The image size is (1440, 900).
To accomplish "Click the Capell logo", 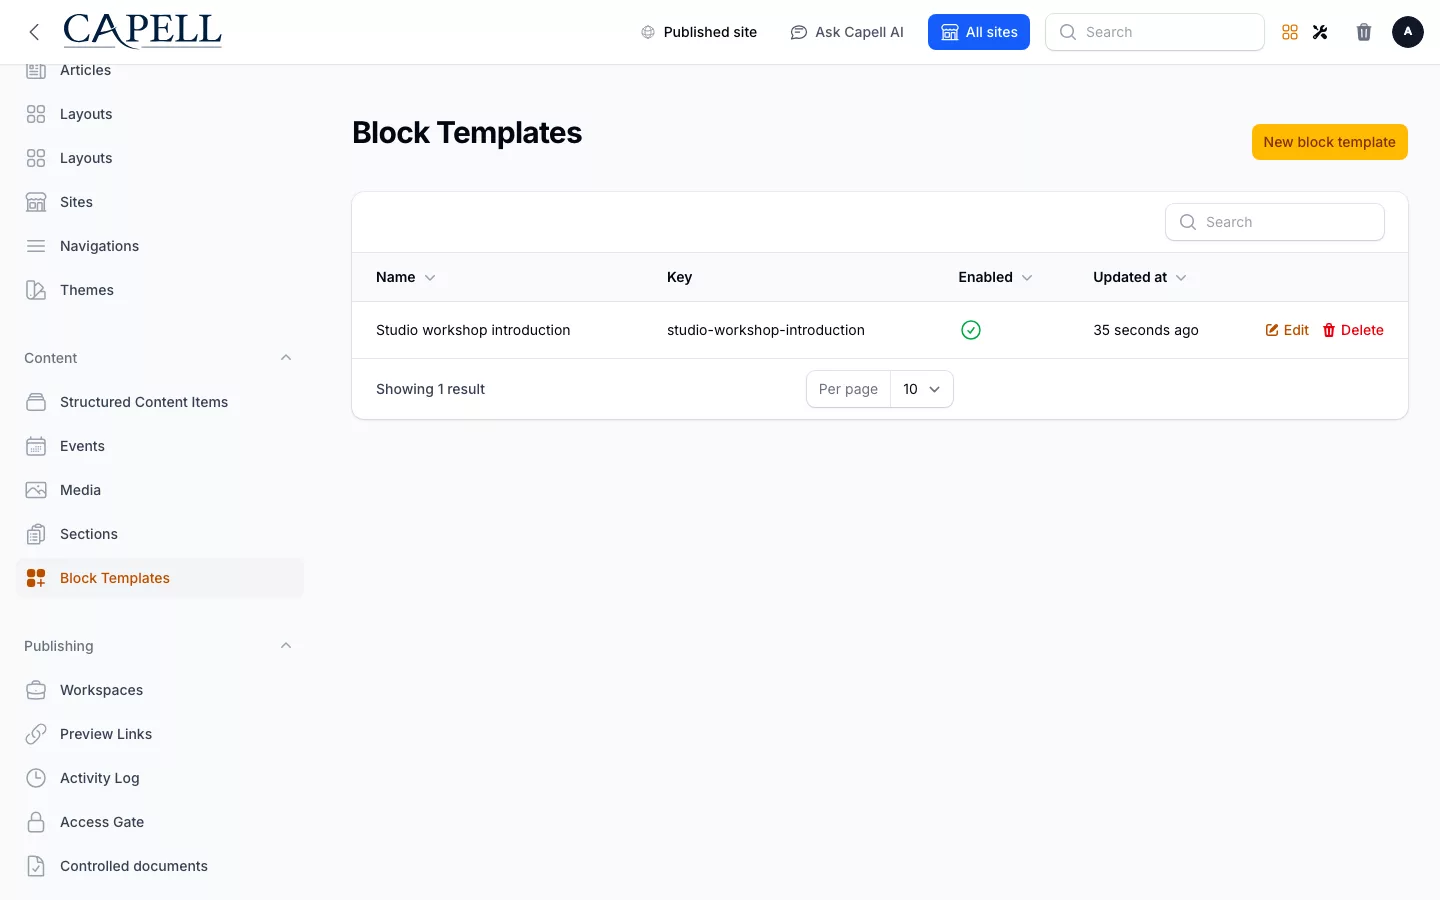I will tap(142, 31).
